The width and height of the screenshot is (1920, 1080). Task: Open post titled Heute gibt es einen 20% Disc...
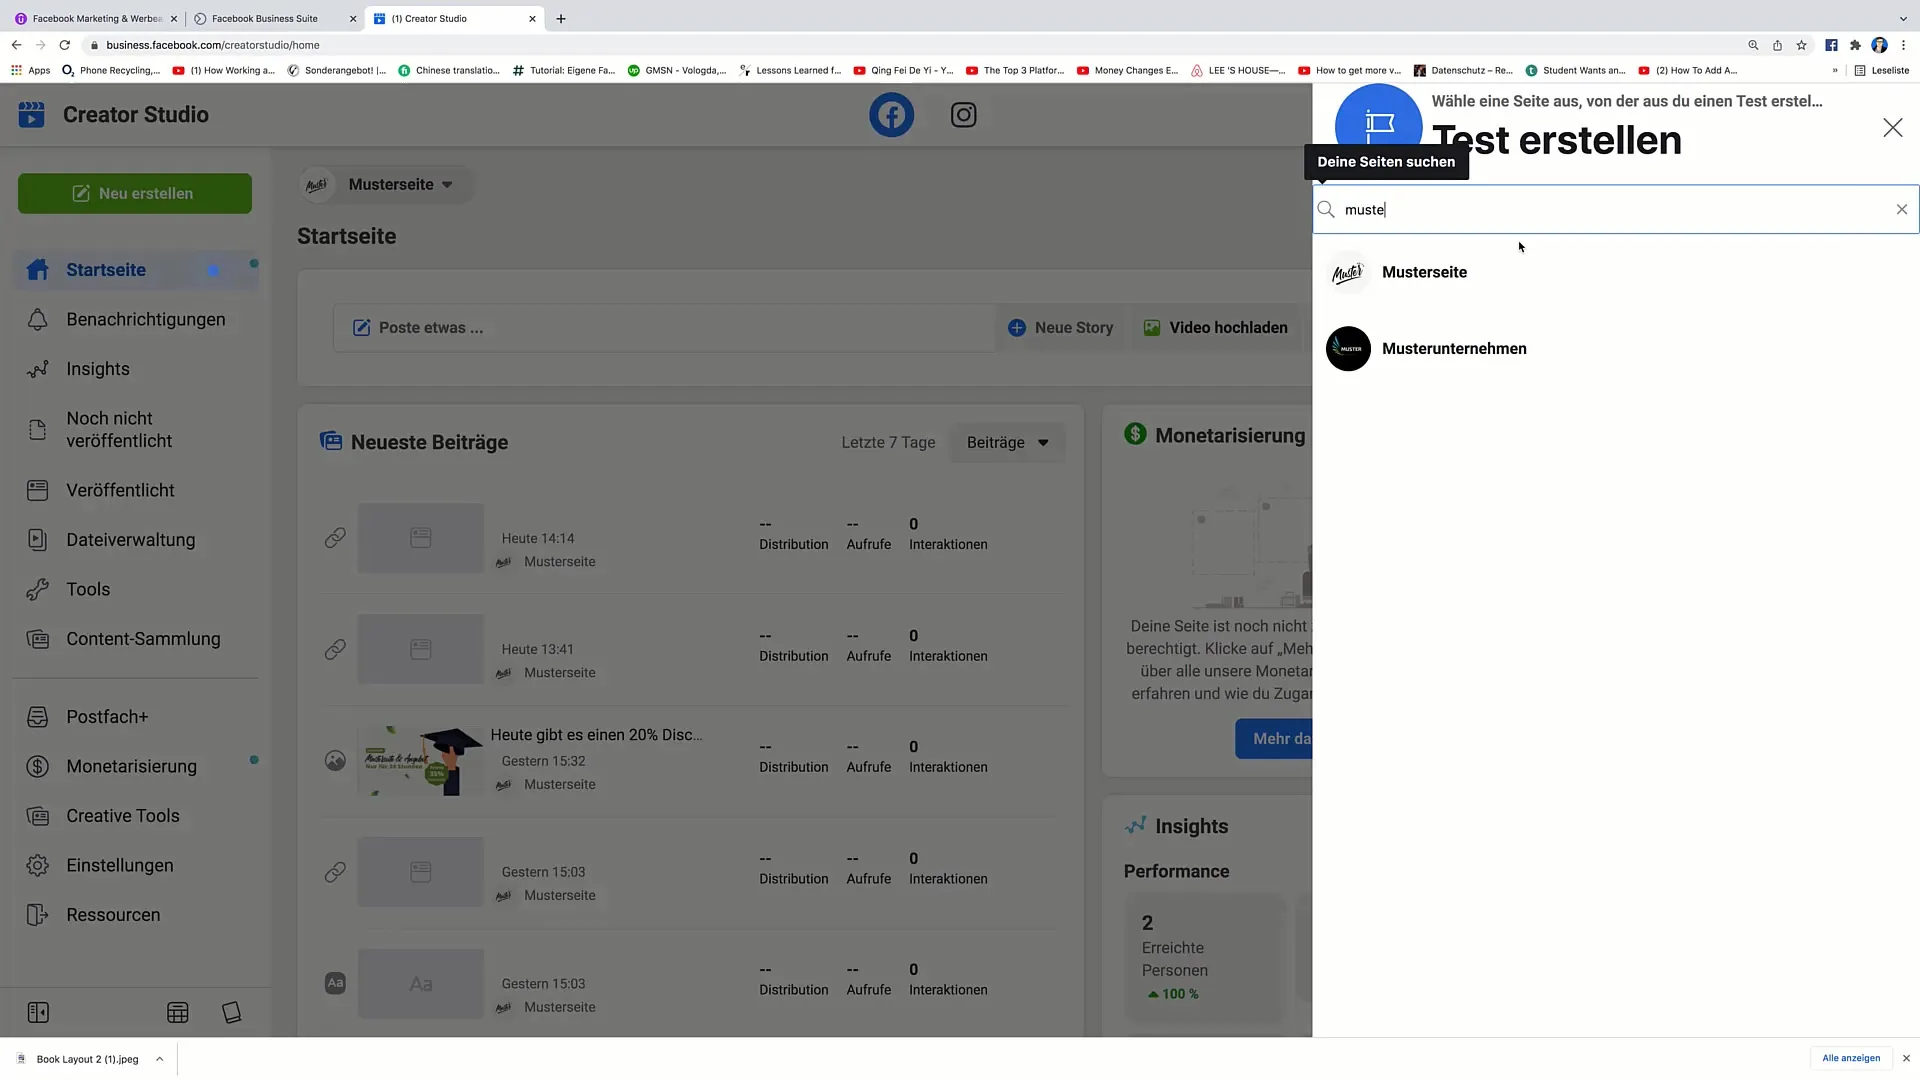coord(596,734)
